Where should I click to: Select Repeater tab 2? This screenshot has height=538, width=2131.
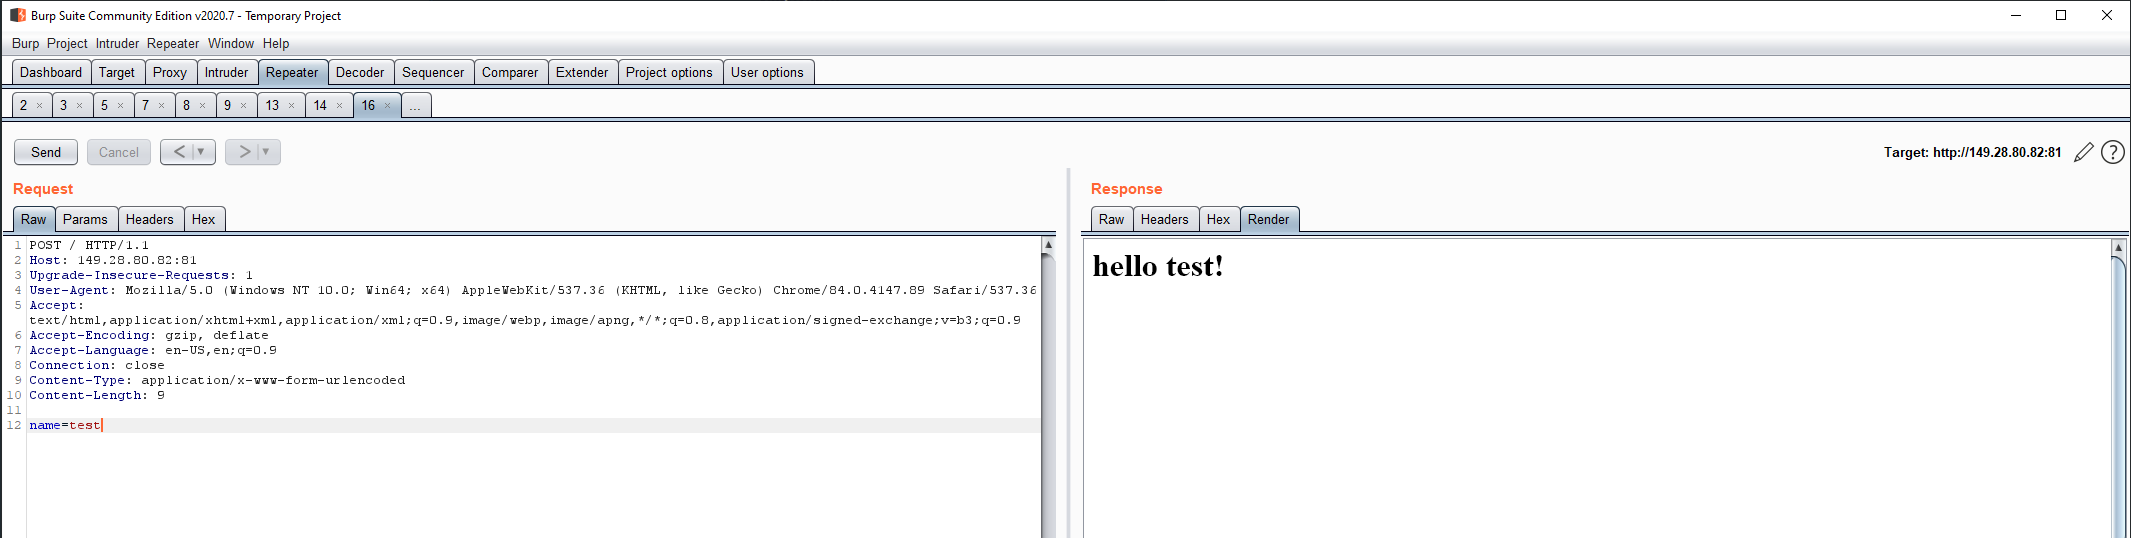tap(24, 105)
